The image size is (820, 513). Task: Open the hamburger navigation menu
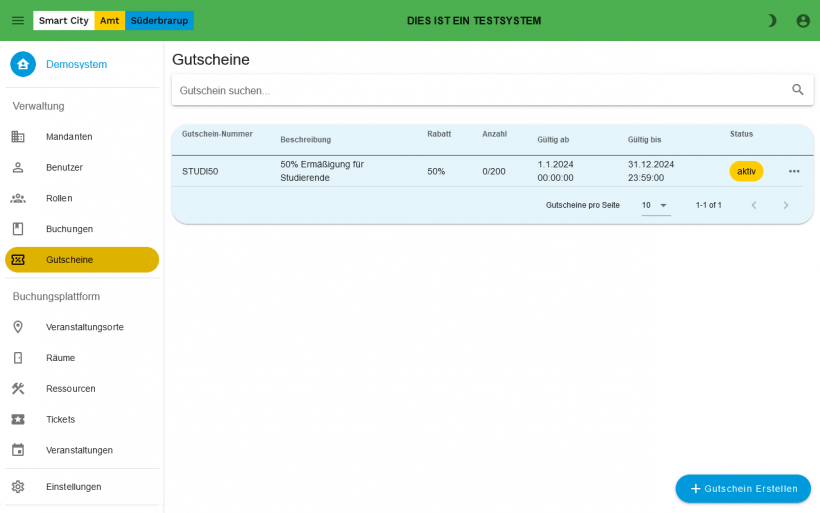(18, 20)
